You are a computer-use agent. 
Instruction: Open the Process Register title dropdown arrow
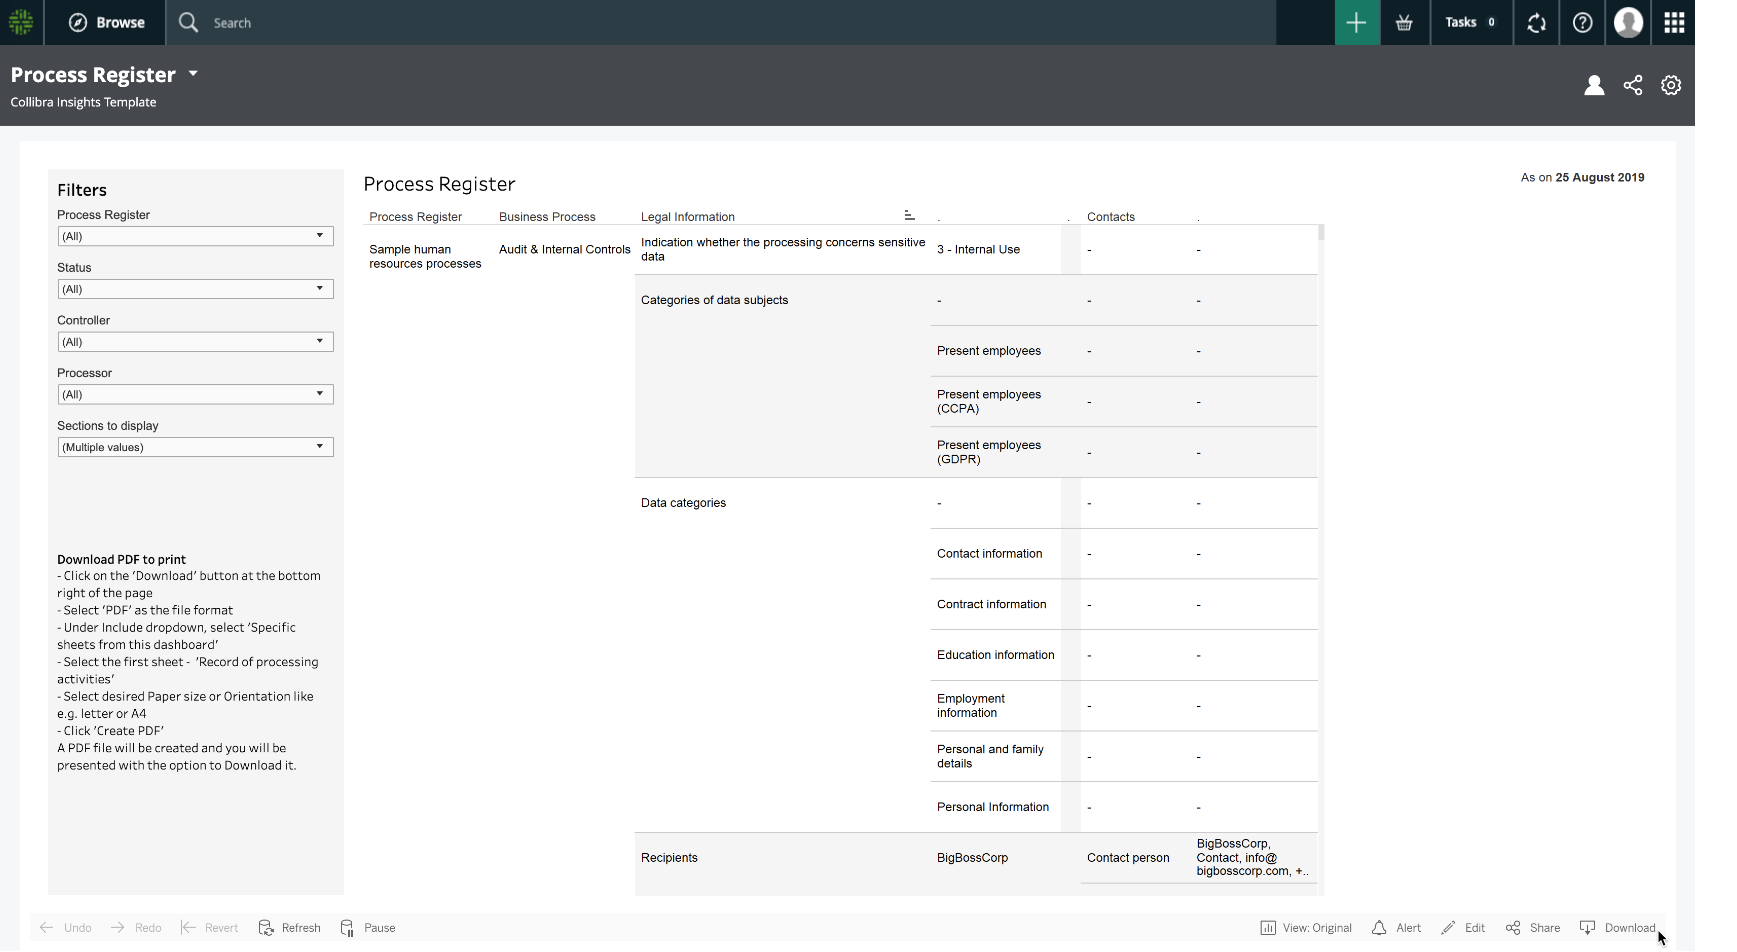(193, 74)
